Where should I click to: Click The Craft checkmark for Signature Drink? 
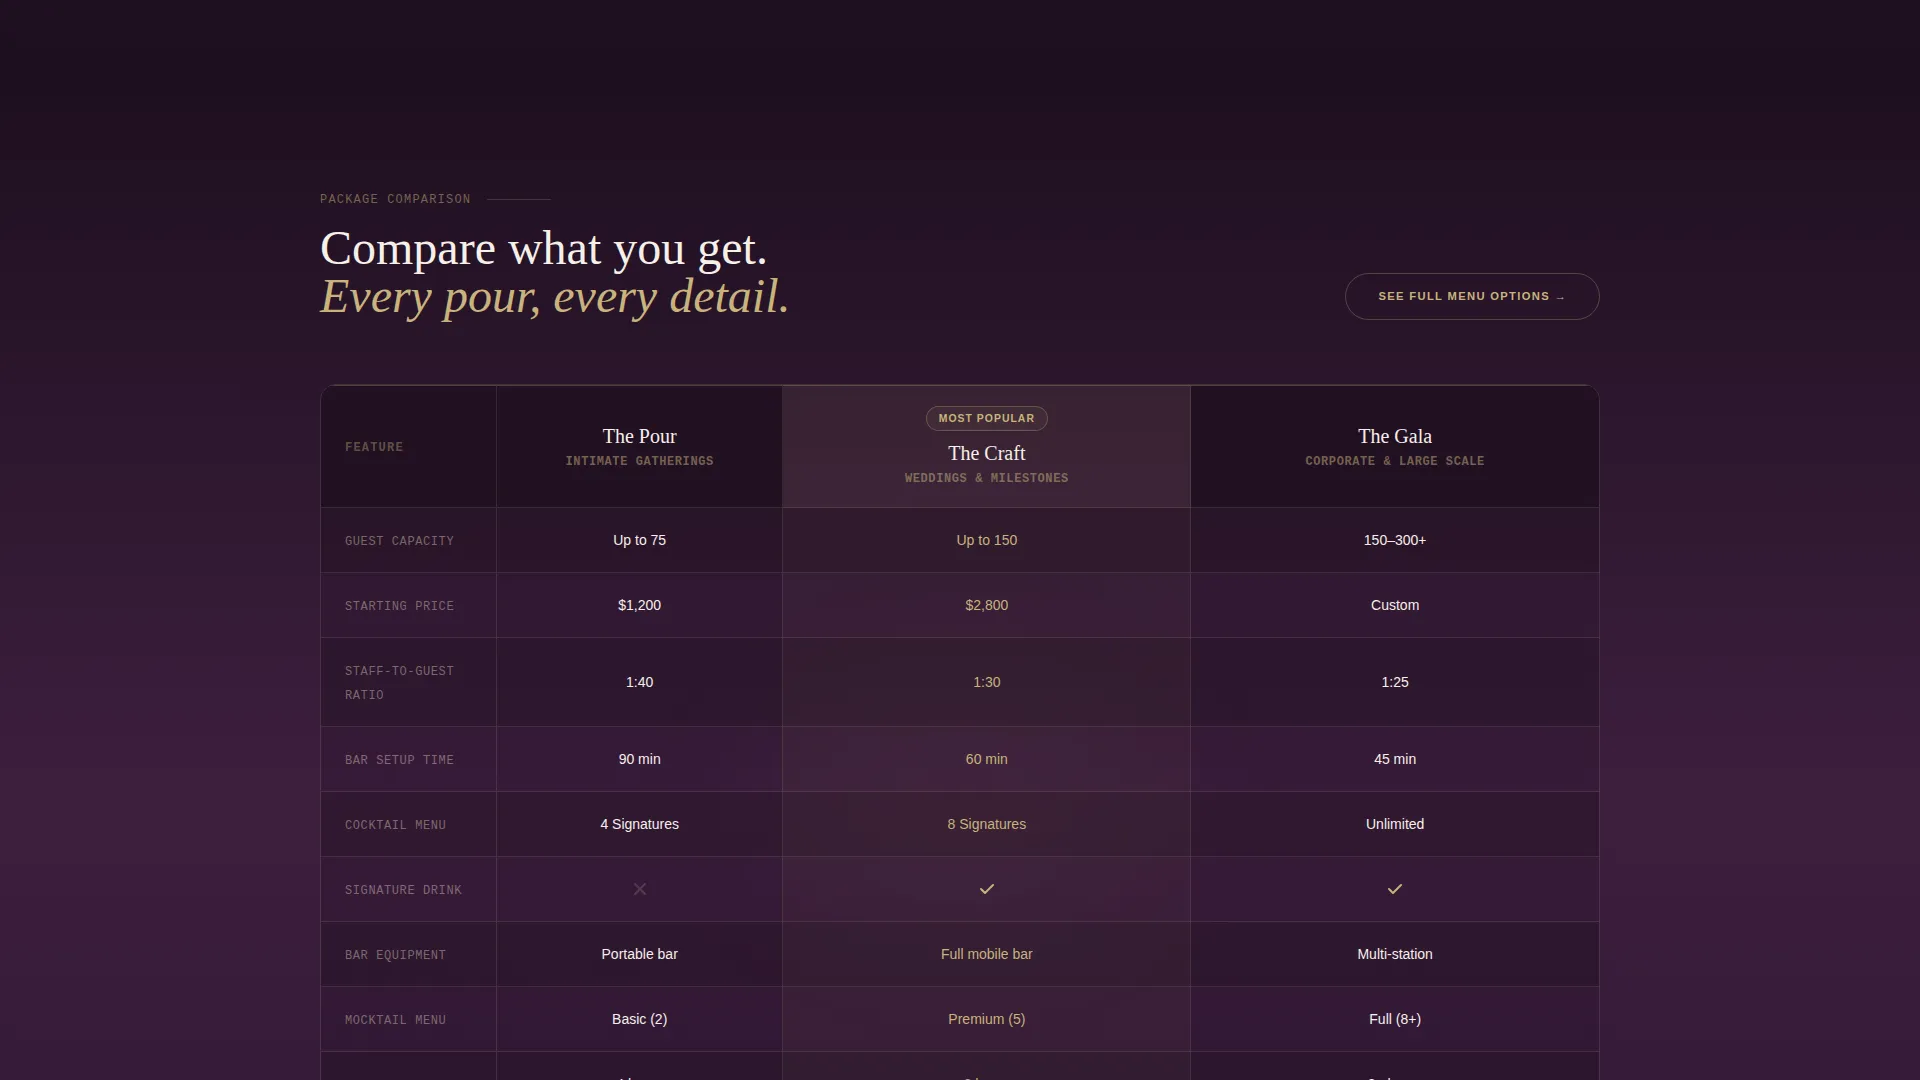[987, 889]
